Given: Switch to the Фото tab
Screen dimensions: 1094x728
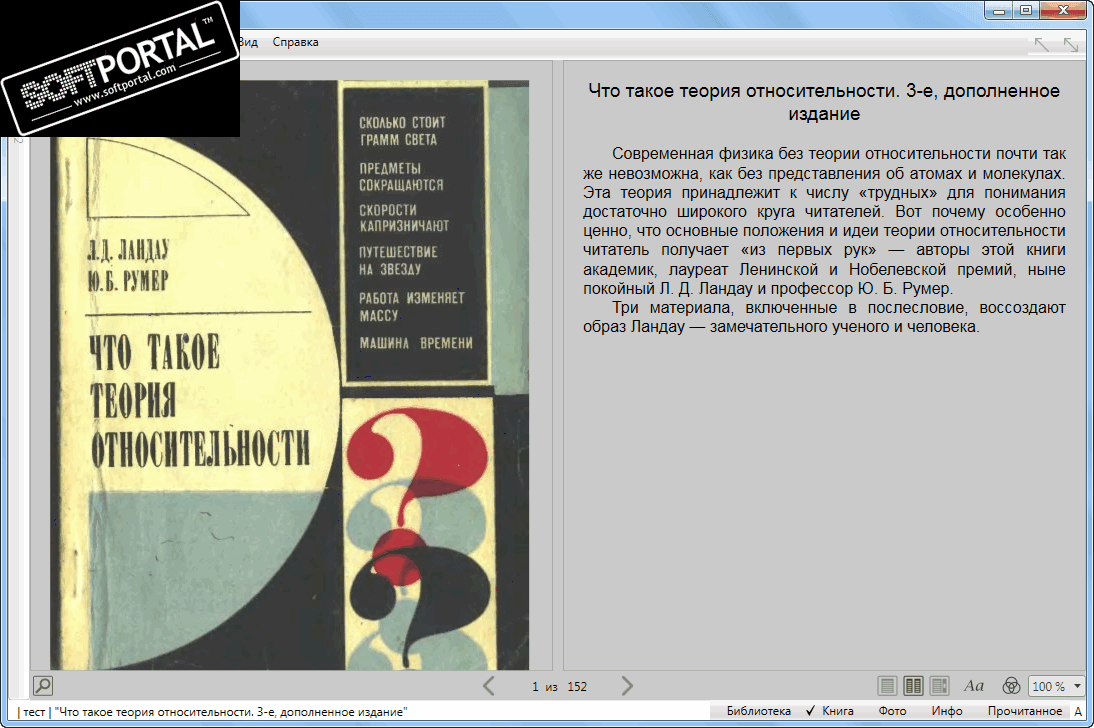Looking at the screenshot, I should pos(892,711).
